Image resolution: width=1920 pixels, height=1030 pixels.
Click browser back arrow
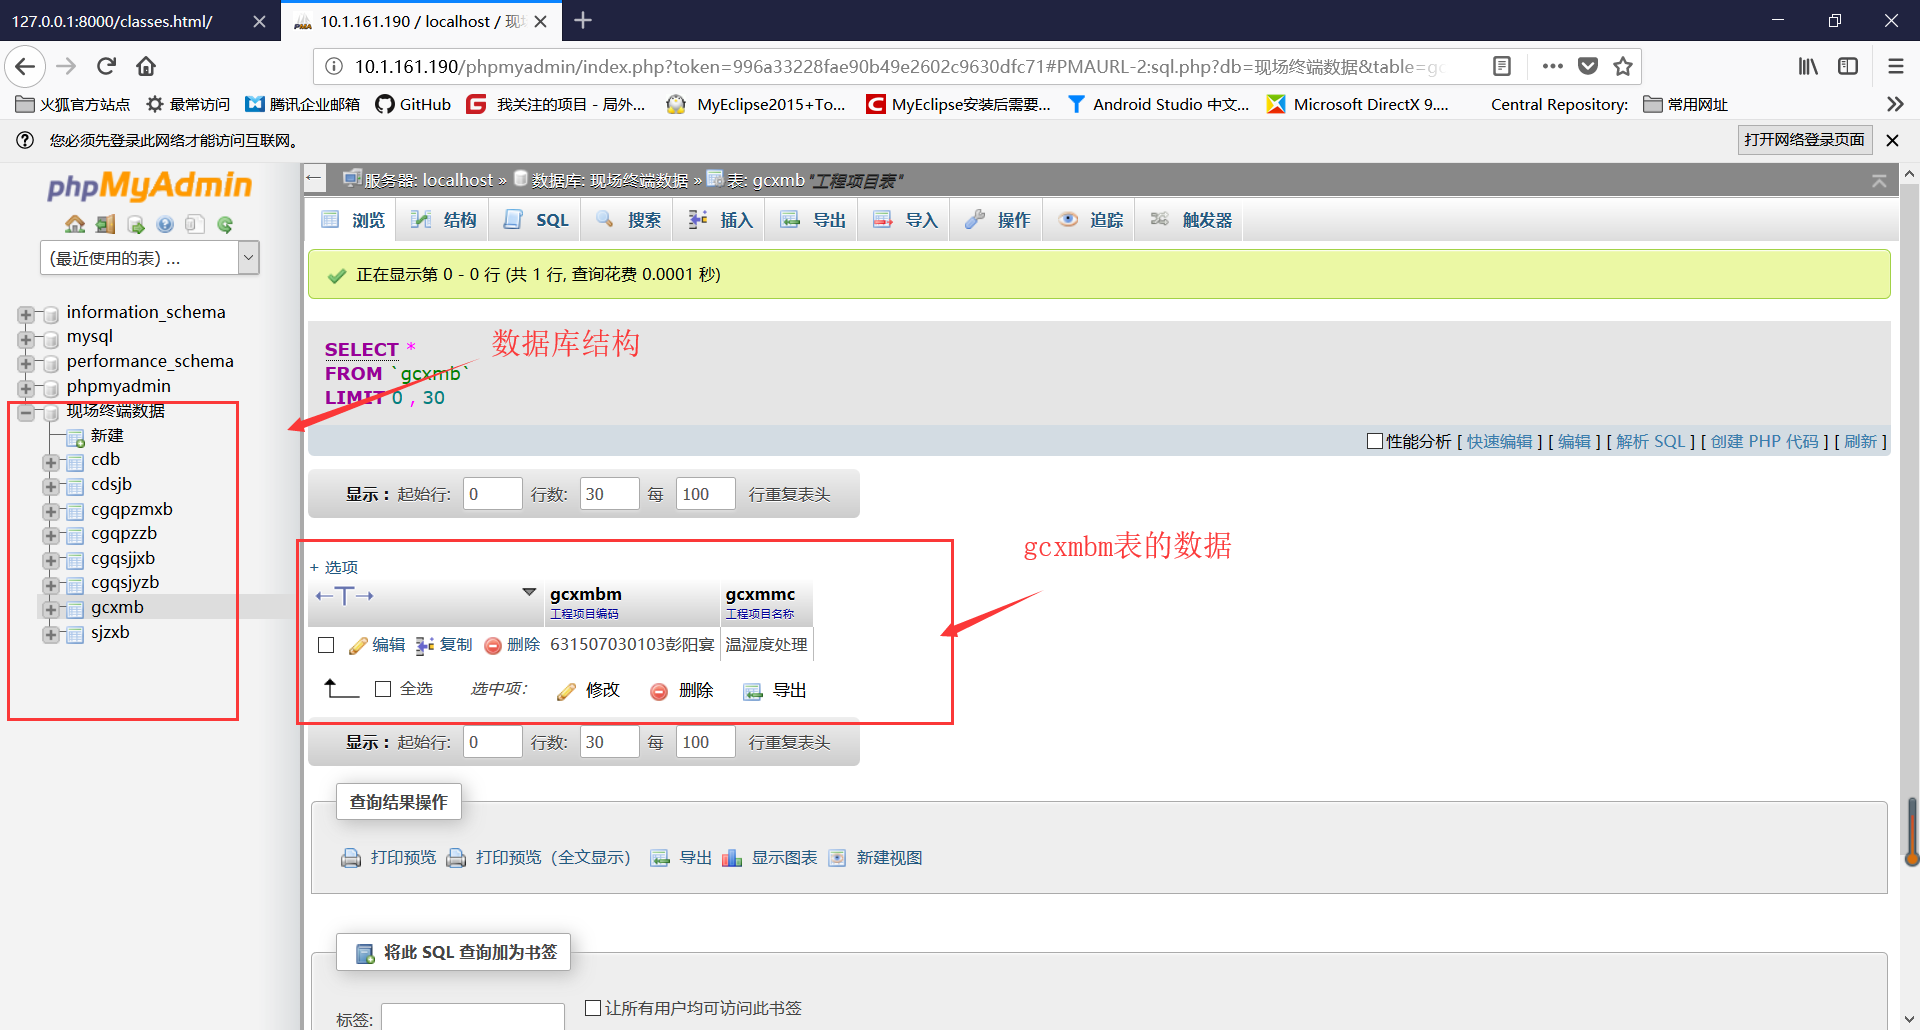coord(25,66)
